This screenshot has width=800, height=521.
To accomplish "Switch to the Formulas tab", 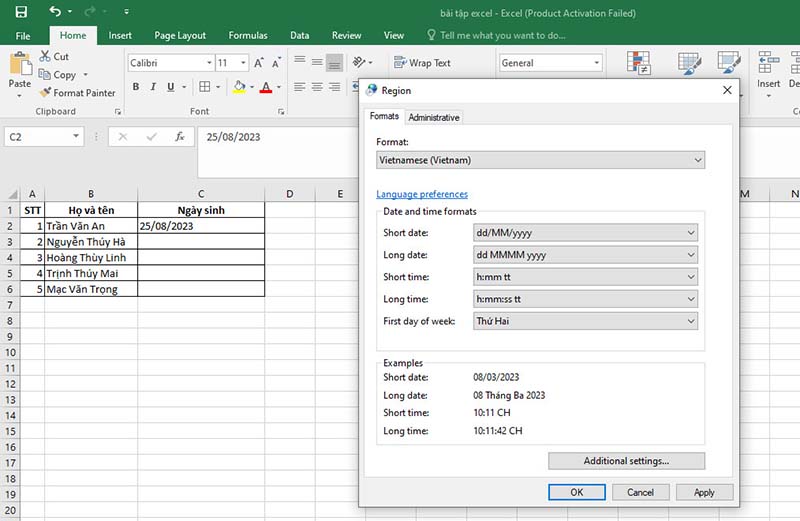I will 248,35.
